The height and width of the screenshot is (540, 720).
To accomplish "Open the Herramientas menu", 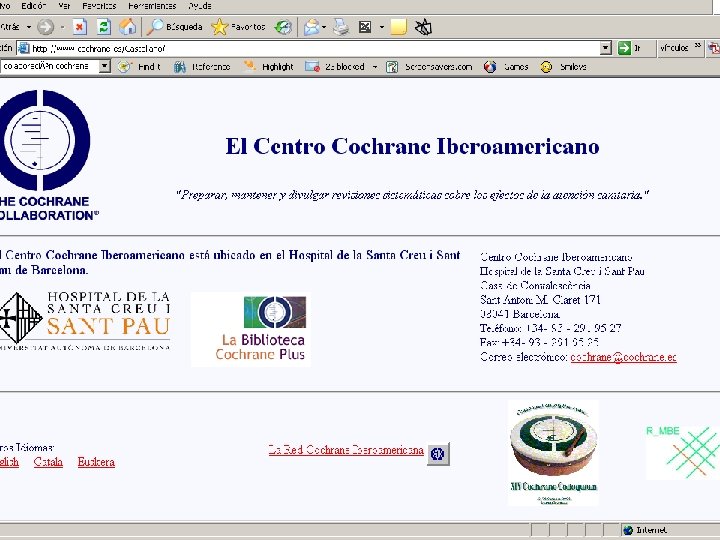I will [152, 6].
